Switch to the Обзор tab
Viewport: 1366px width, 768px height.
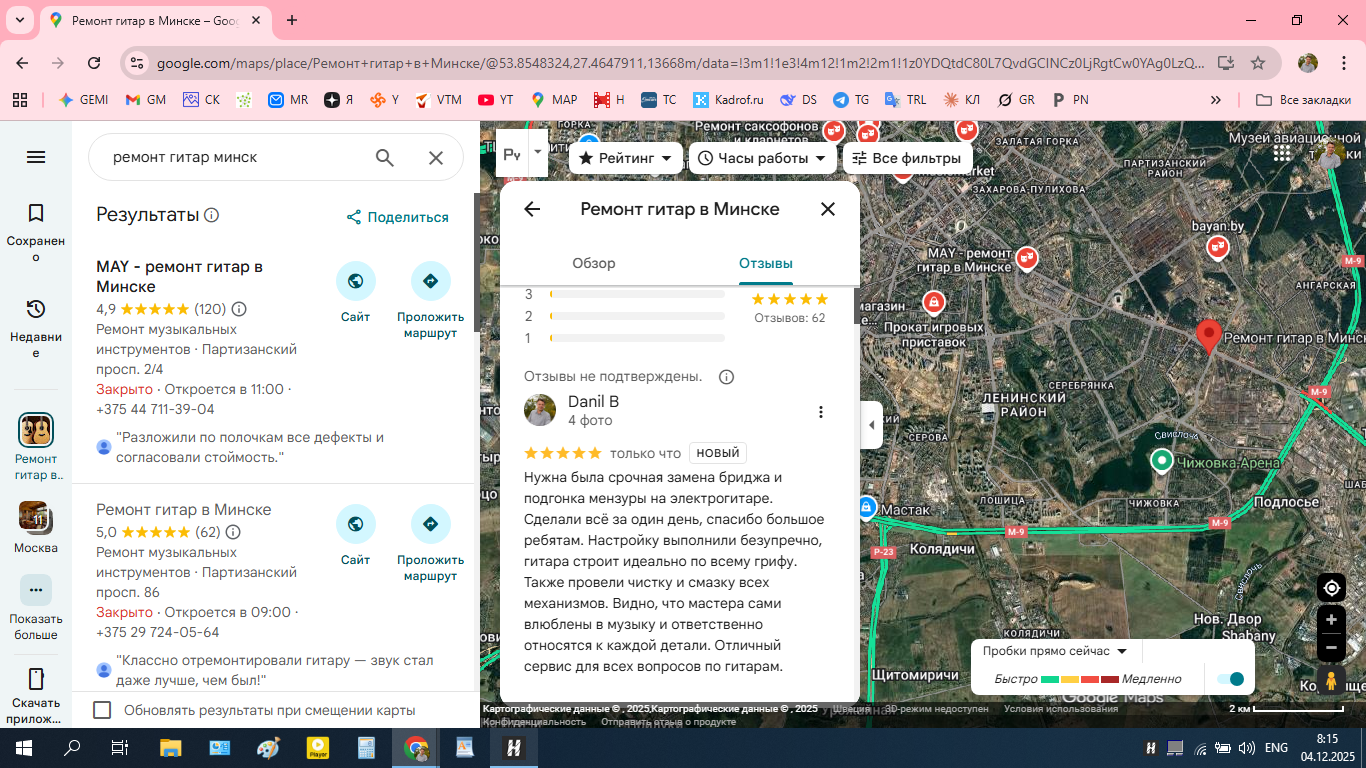594,263
